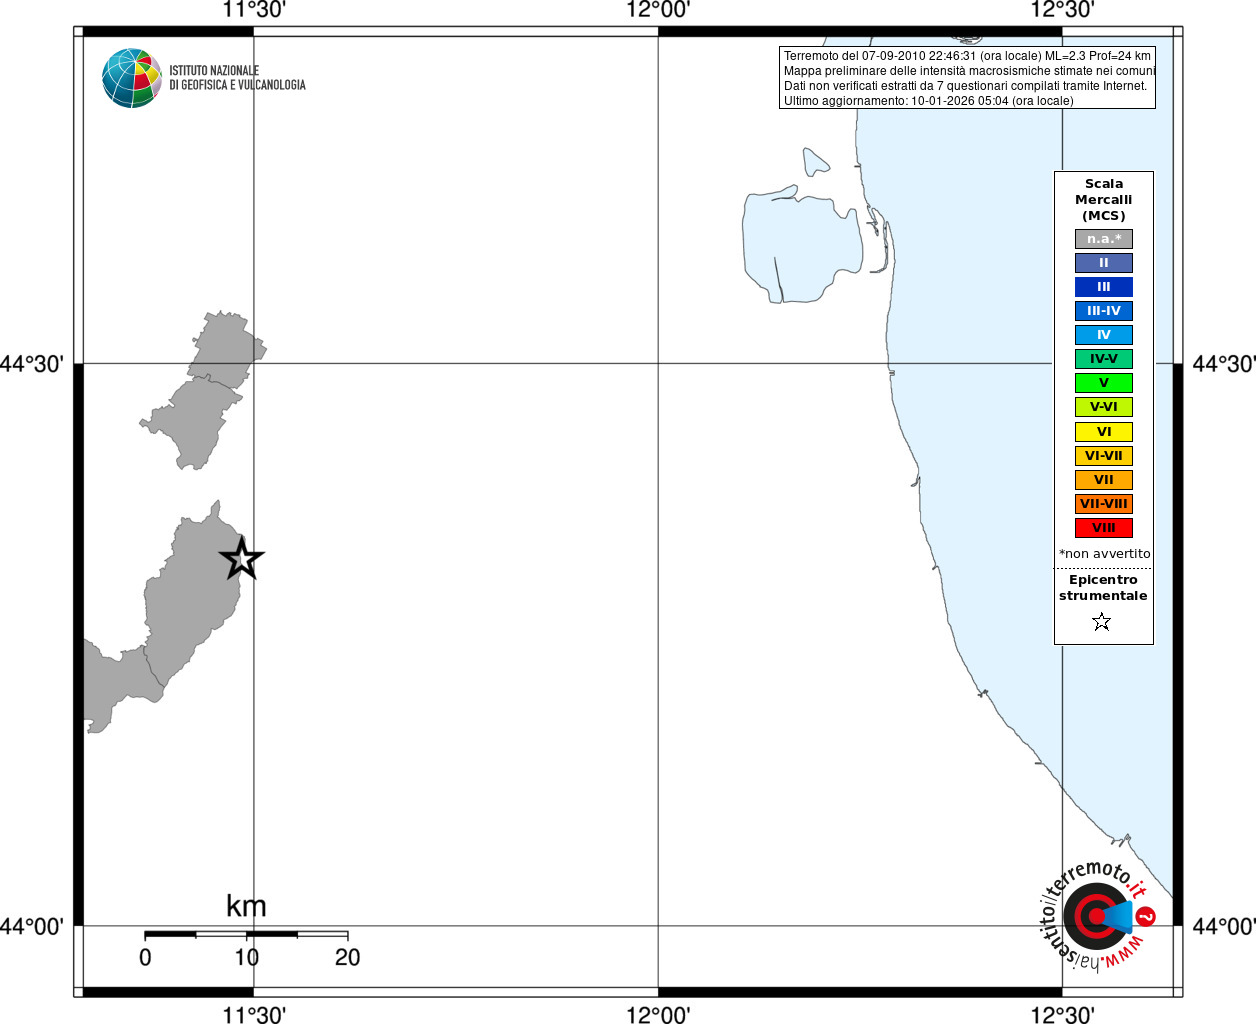
Task: Click the black and white kilometer scale bar
Action: (246, 935)
